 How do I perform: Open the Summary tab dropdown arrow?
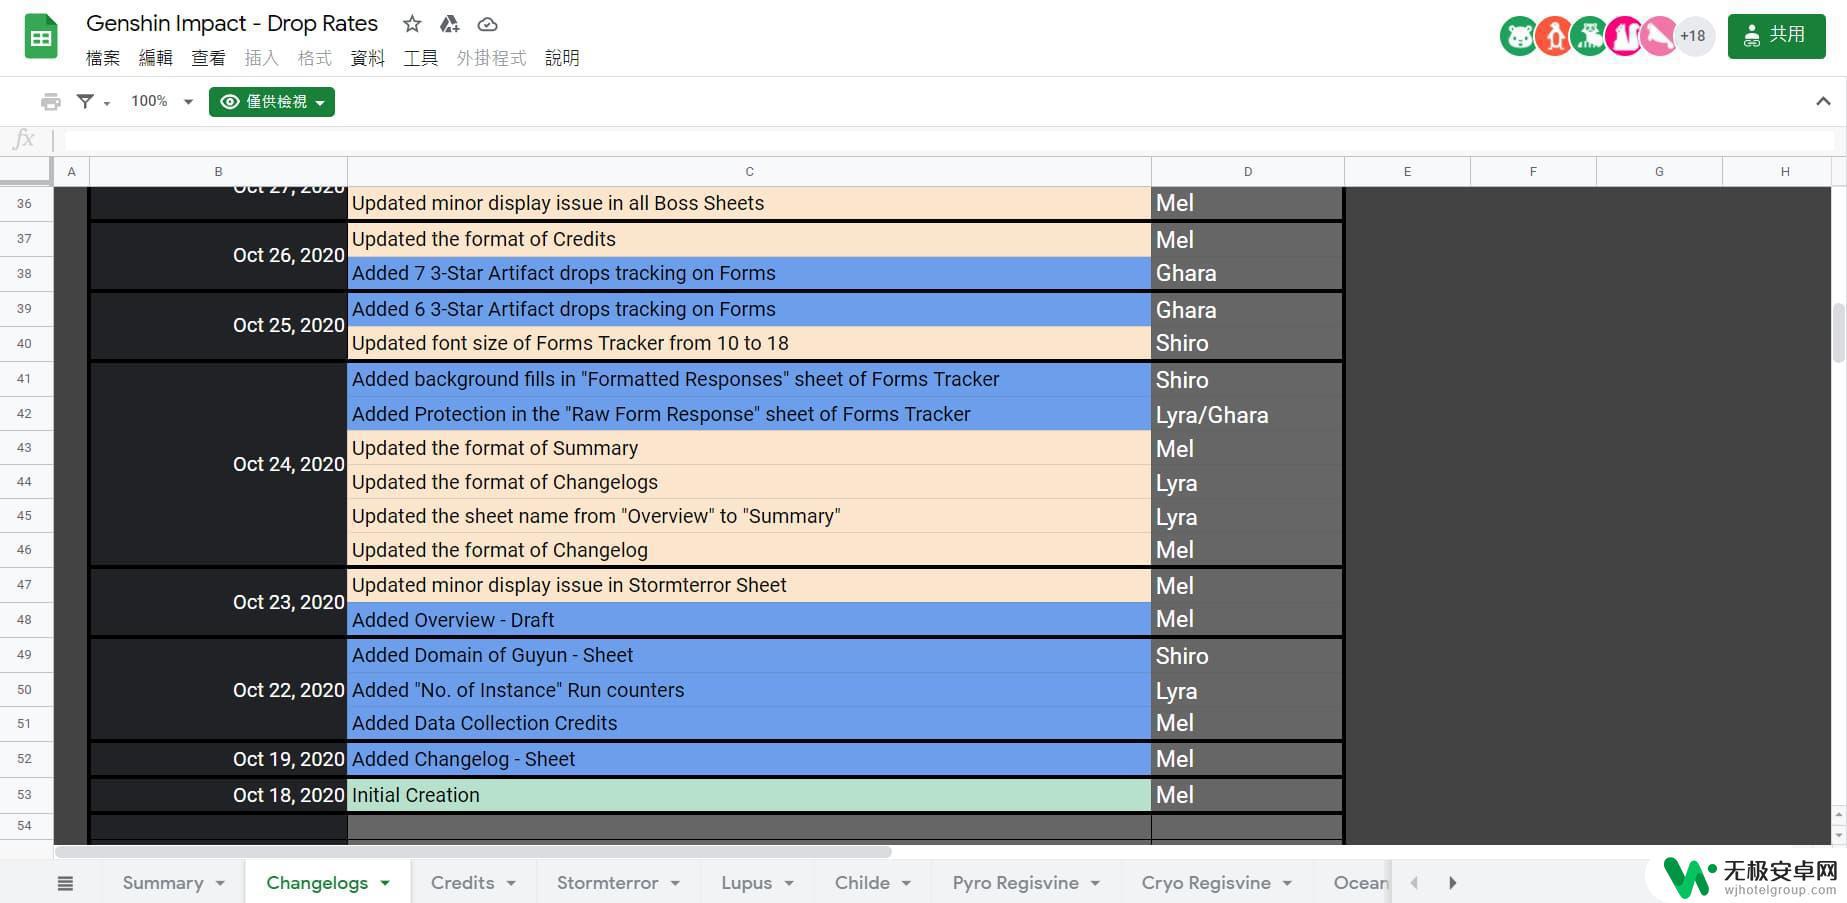[220, 883]
